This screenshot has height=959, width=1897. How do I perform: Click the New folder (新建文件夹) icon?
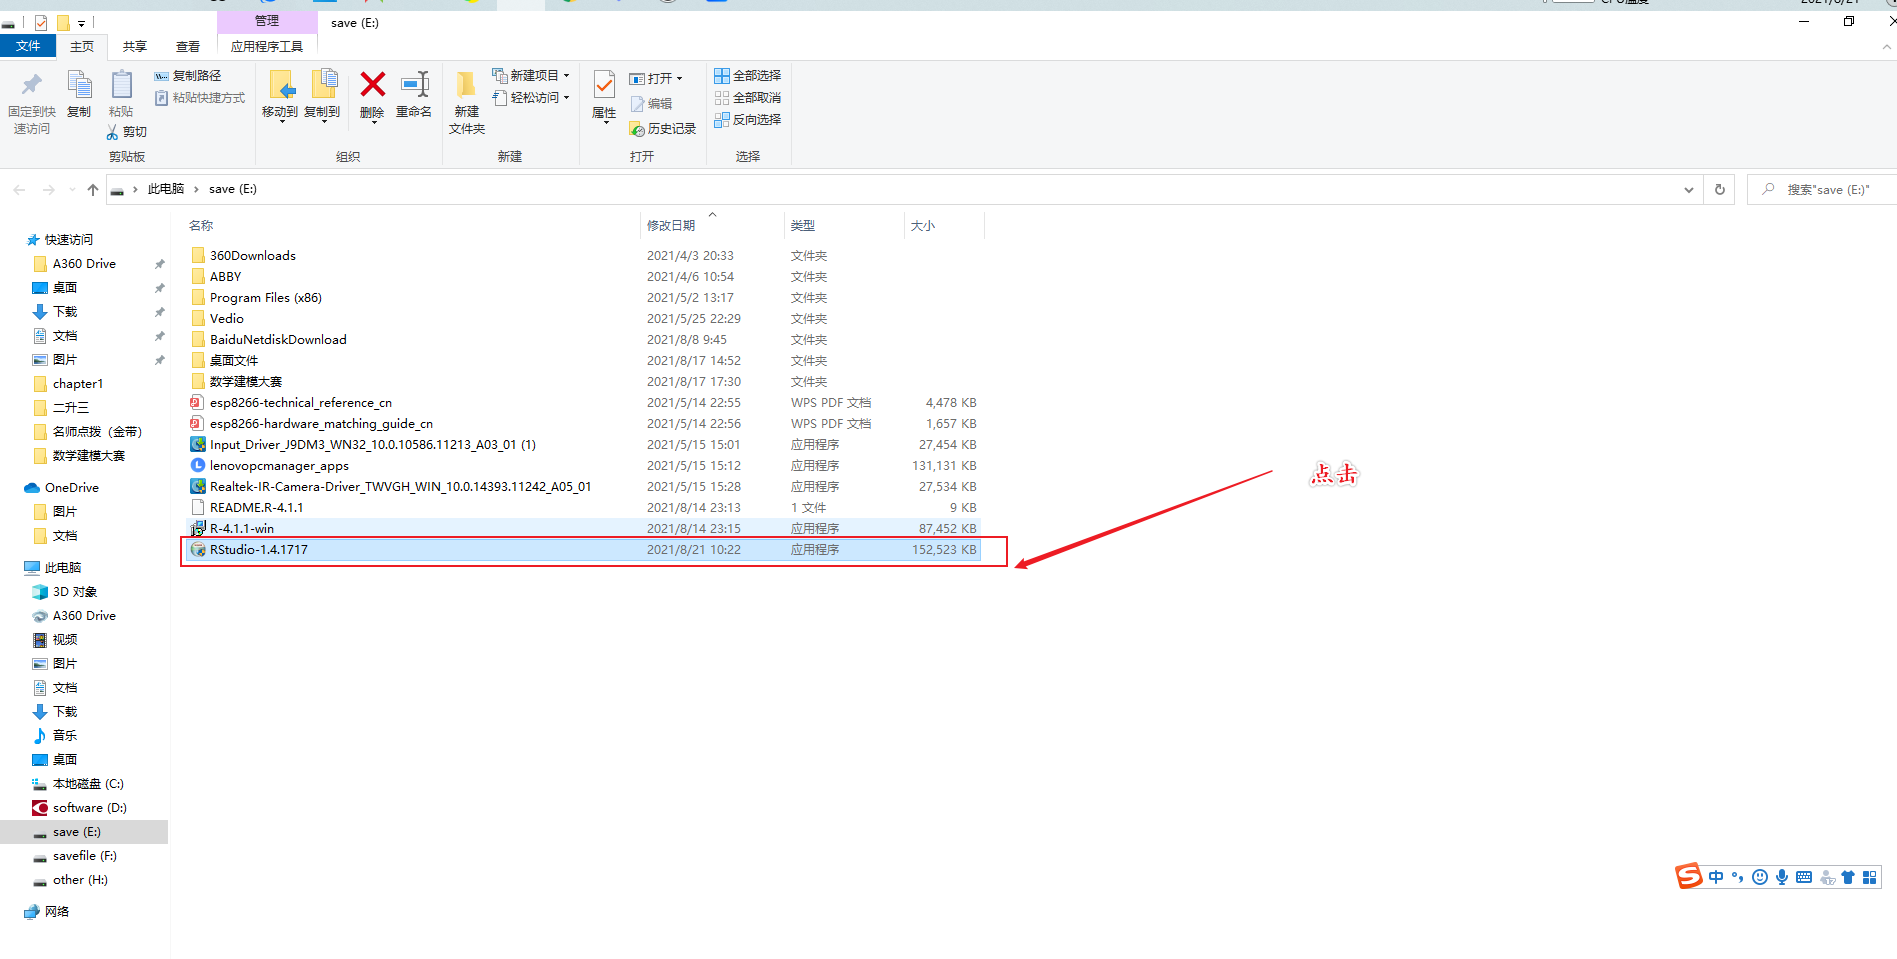[466, 85]
